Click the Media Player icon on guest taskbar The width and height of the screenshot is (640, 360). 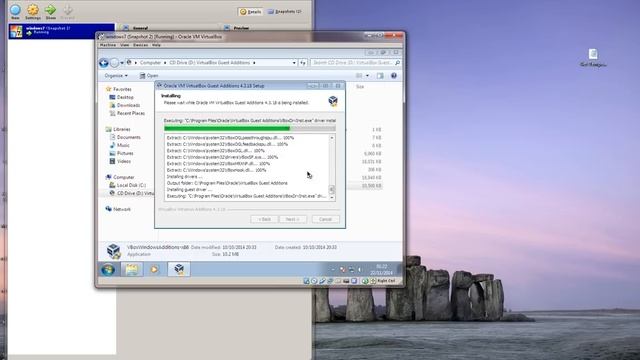(x=154, y=269)
